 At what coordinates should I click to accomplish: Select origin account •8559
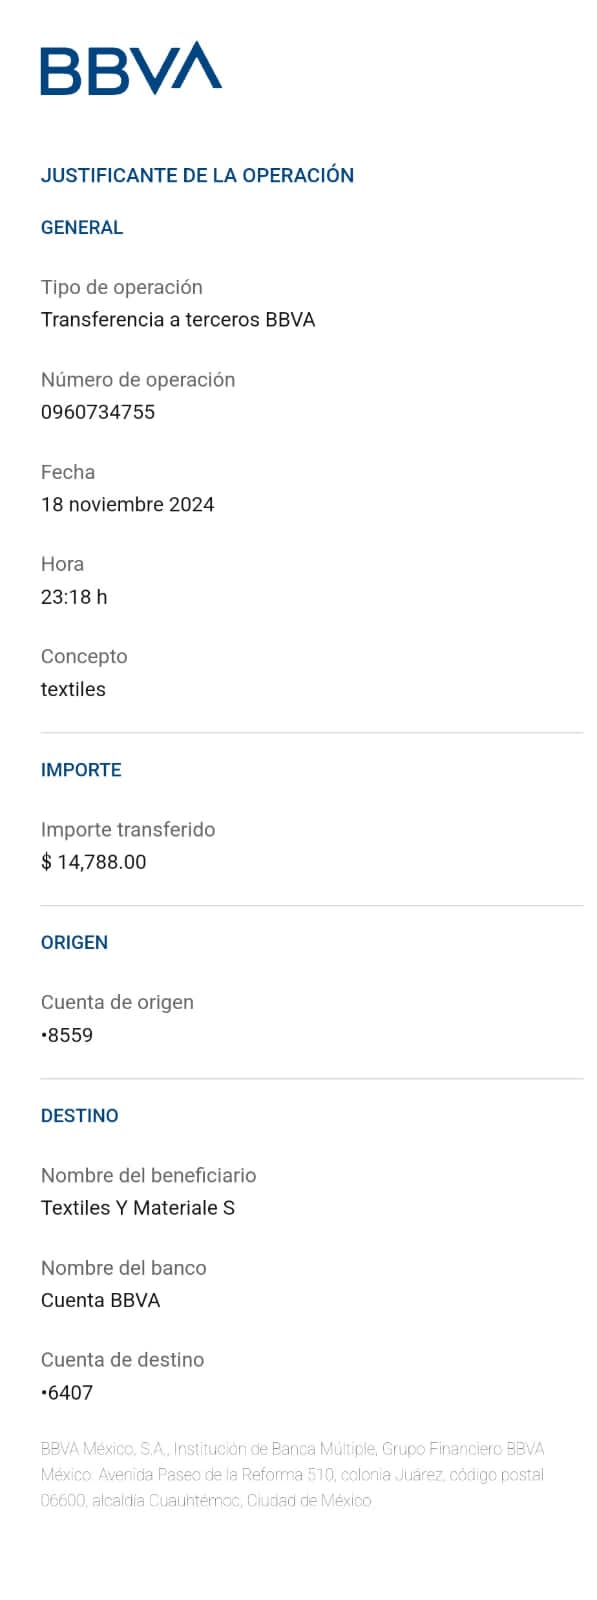coord(67,1035)
